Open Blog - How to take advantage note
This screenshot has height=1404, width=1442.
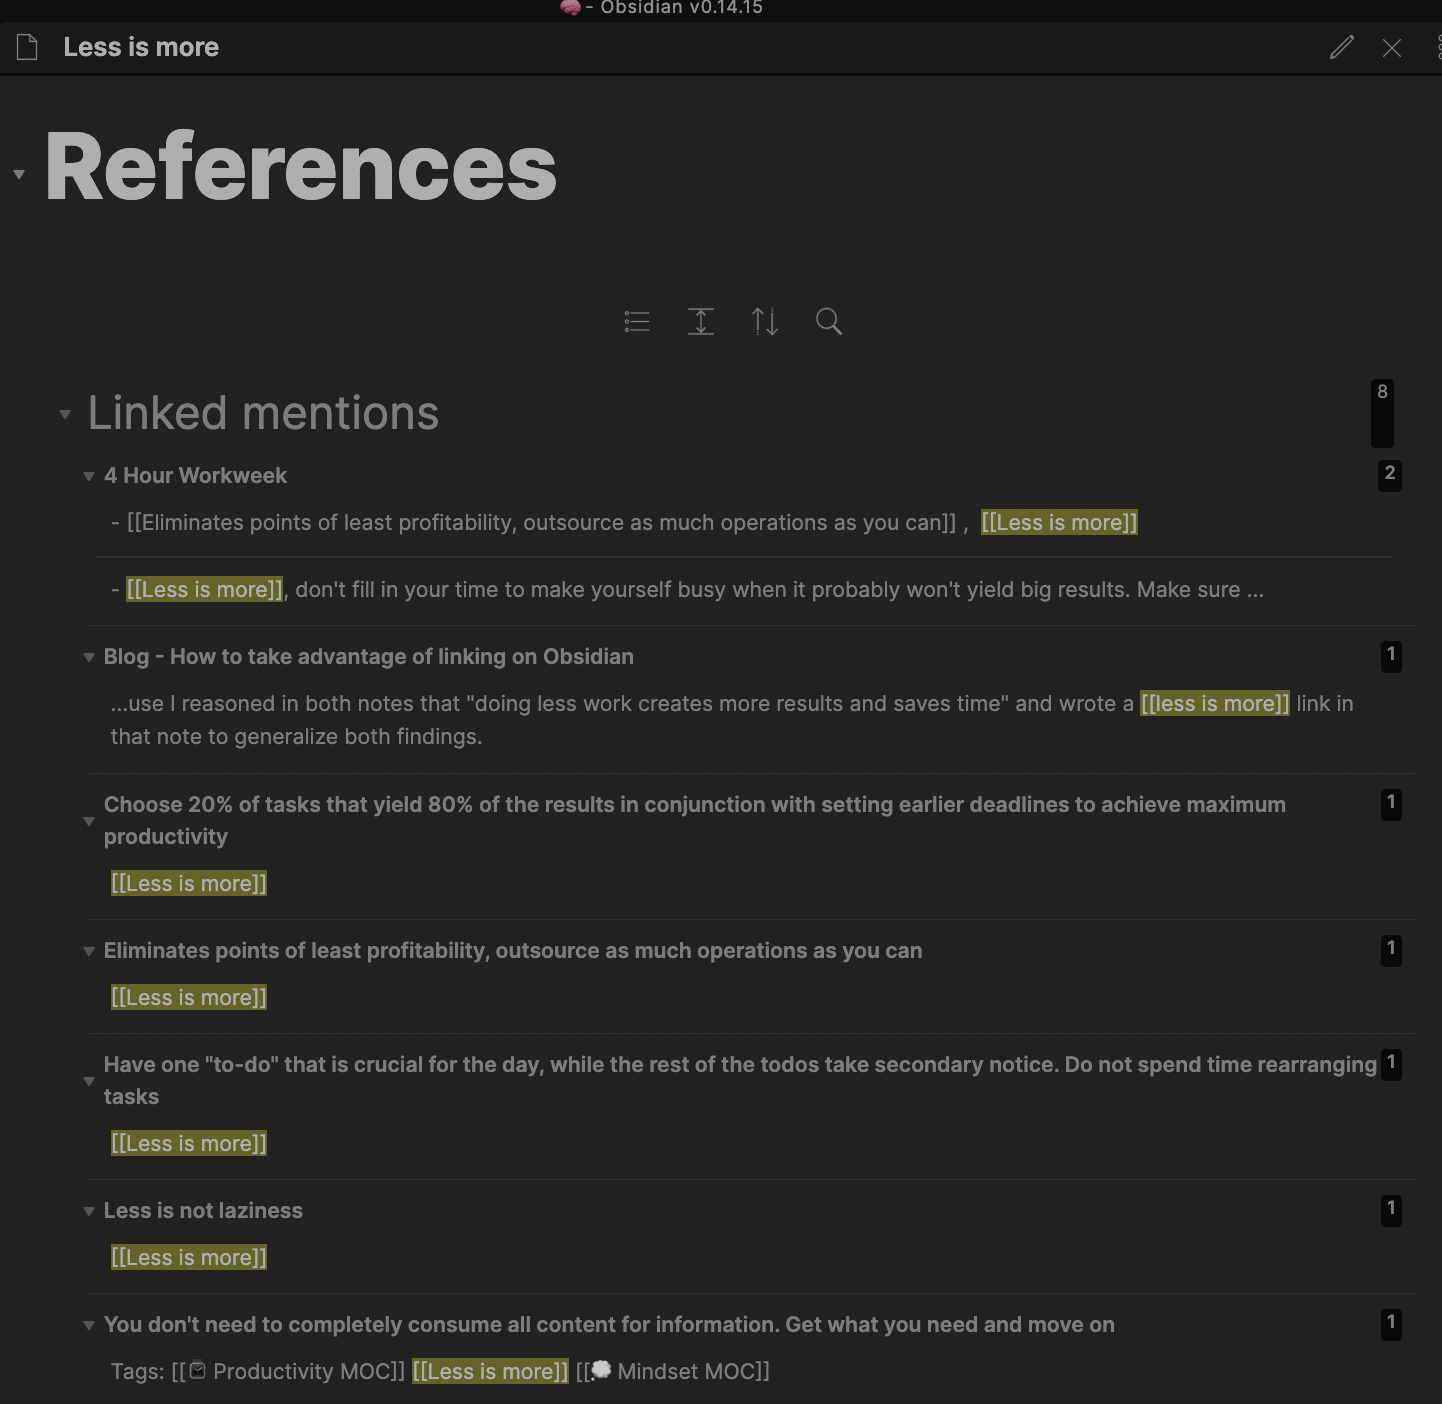(x=369, y=657)
